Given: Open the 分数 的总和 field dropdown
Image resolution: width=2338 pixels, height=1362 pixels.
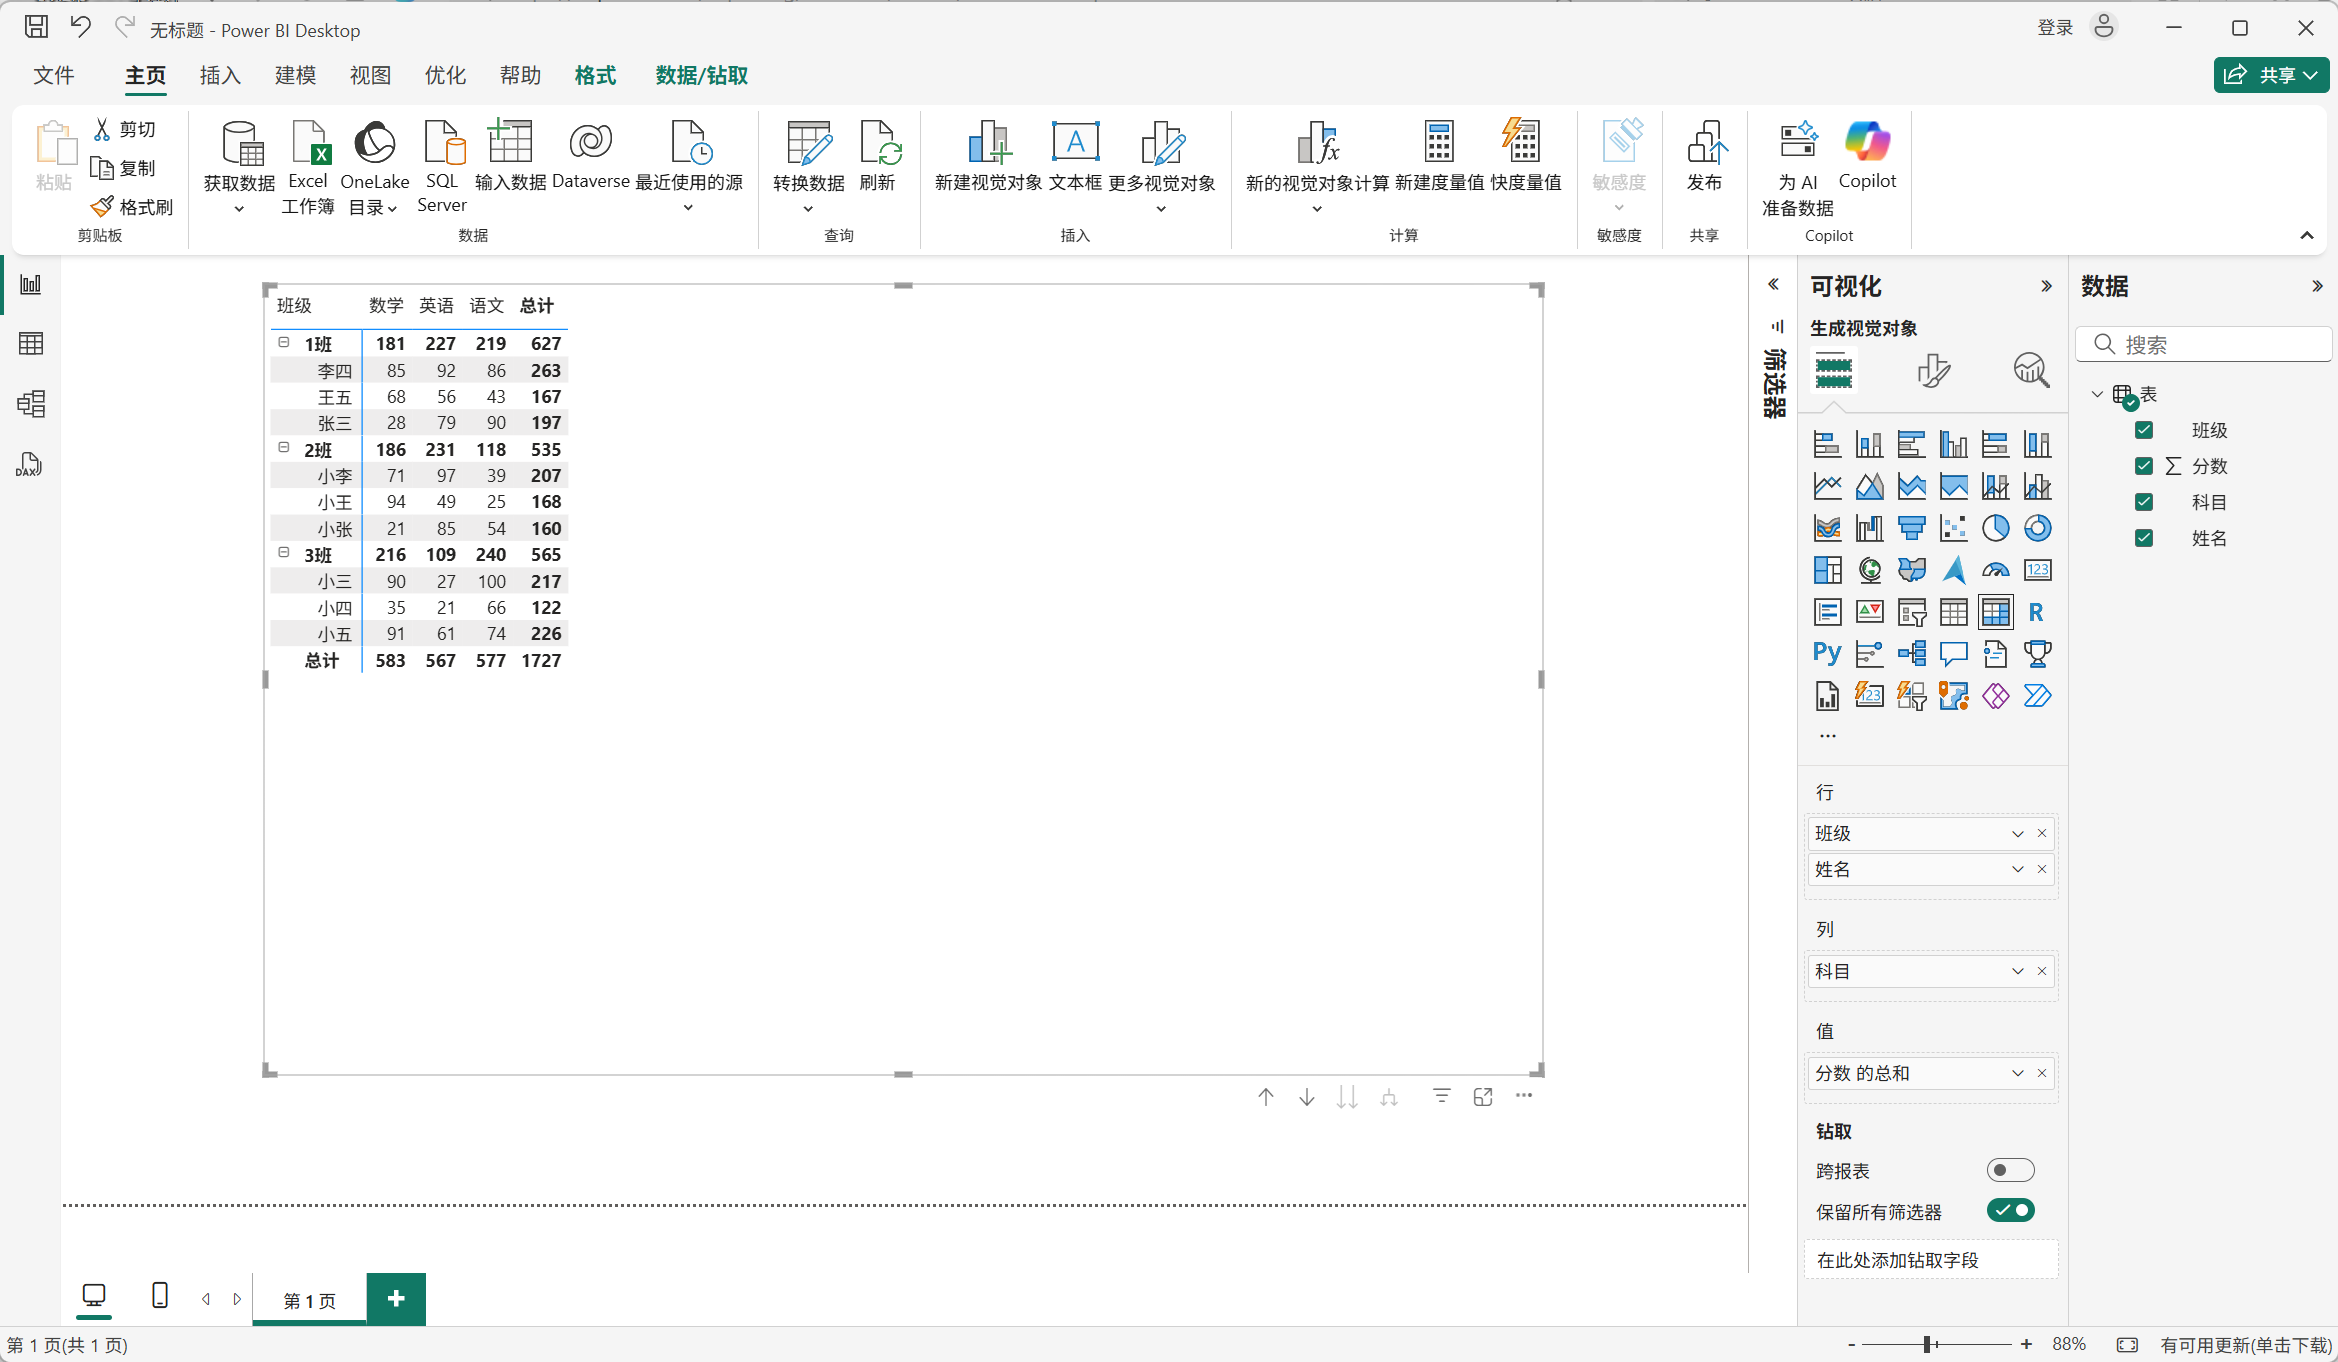Looking at the screenshot, I should click(x=2017, y=1073).
